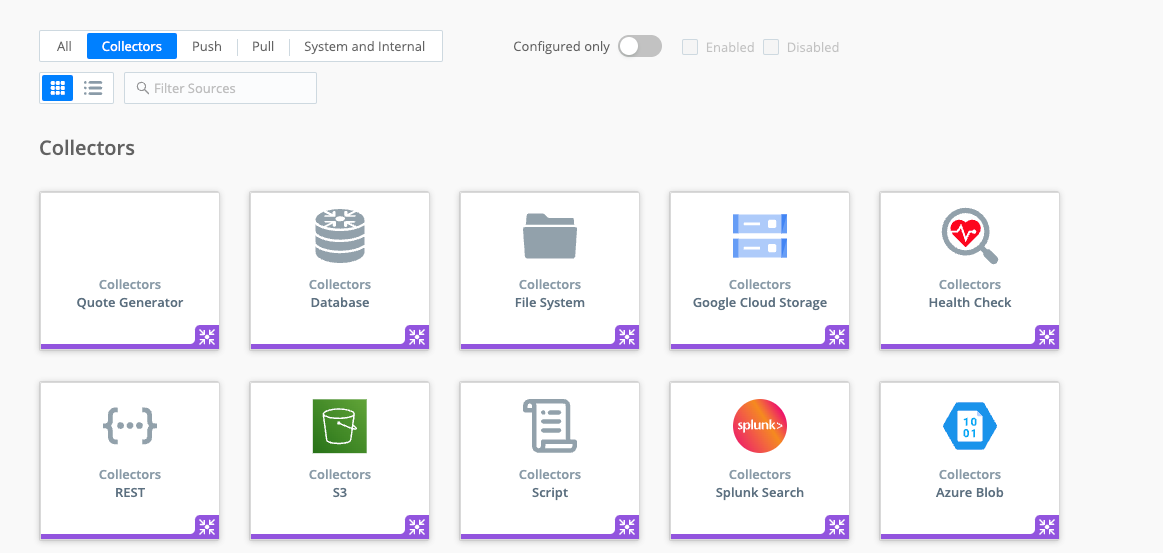Open the REST collector braces icon

pyautogui.click(x=130, y=426)
